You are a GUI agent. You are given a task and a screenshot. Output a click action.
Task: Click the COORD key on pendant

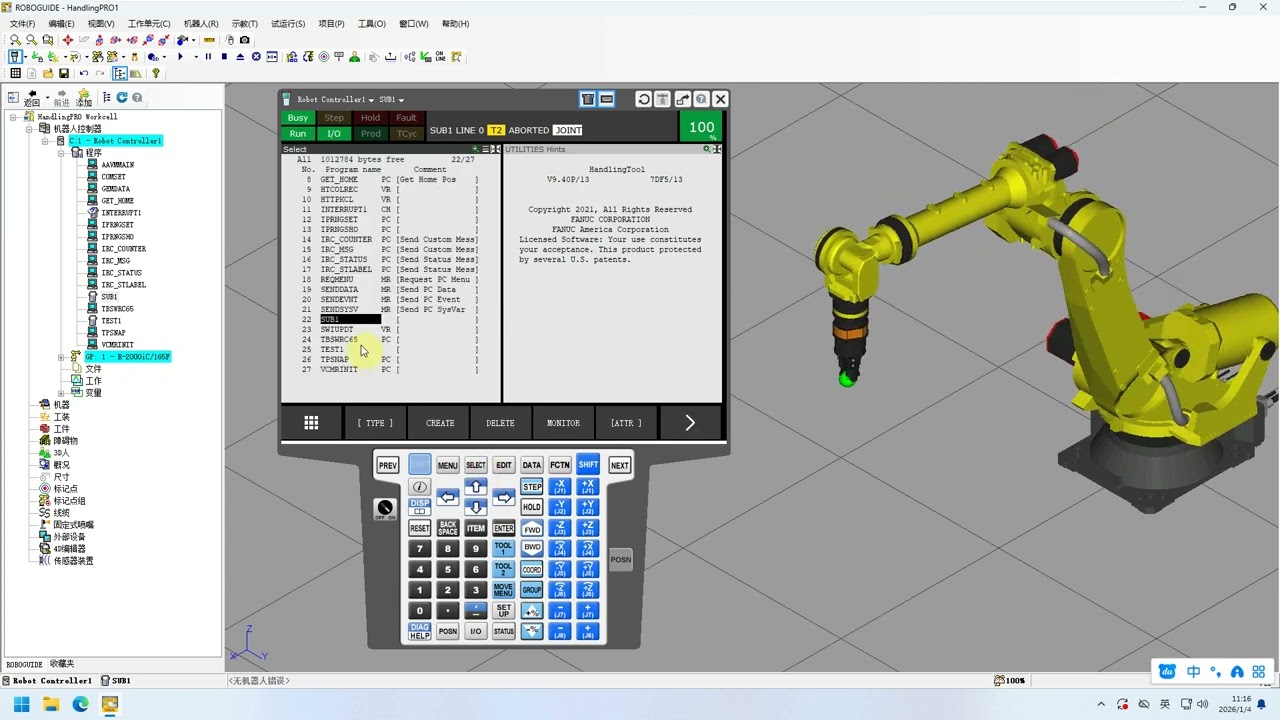click(532, 570)
